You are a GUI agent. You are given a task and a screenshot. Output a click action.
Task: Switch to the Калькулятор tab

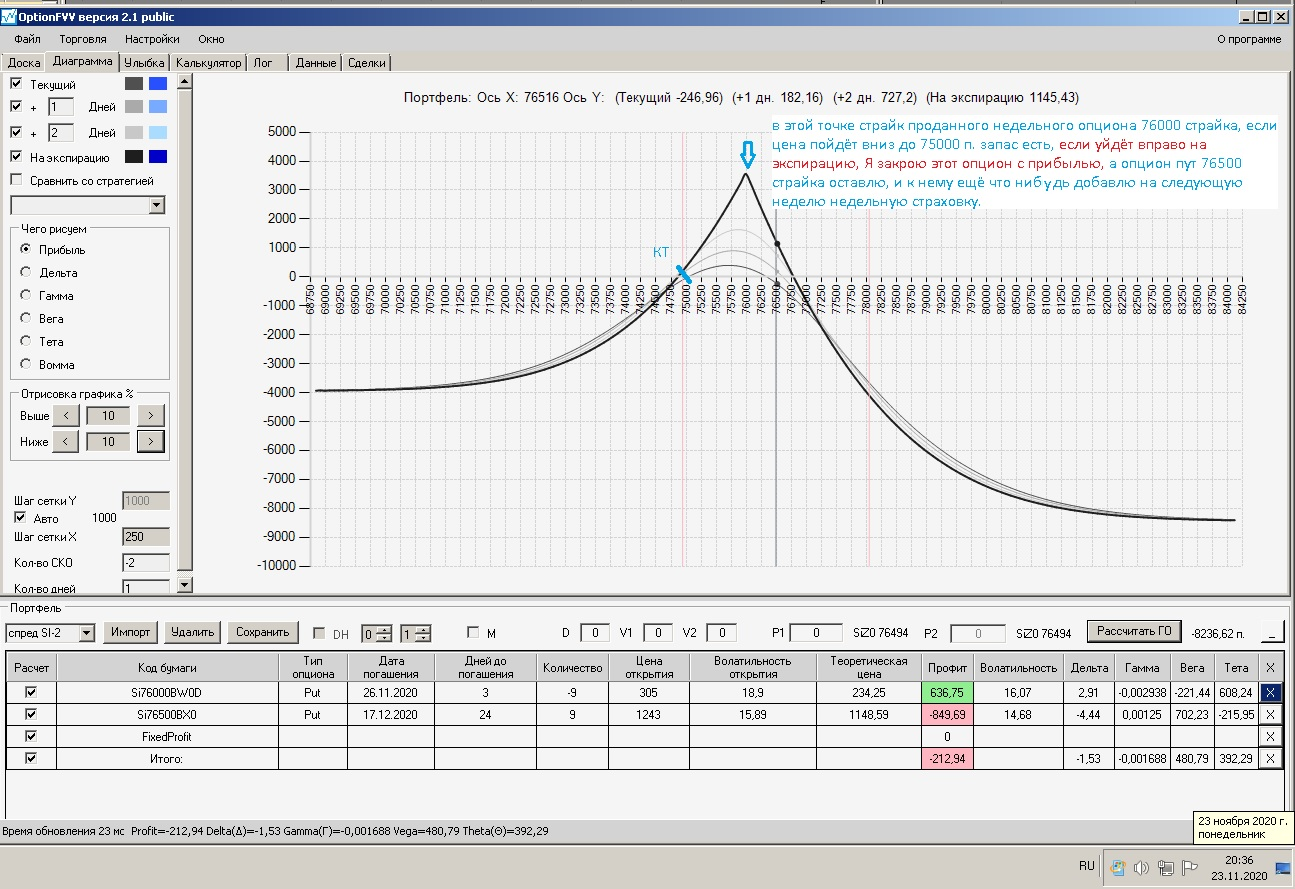(x=208, y=63)
